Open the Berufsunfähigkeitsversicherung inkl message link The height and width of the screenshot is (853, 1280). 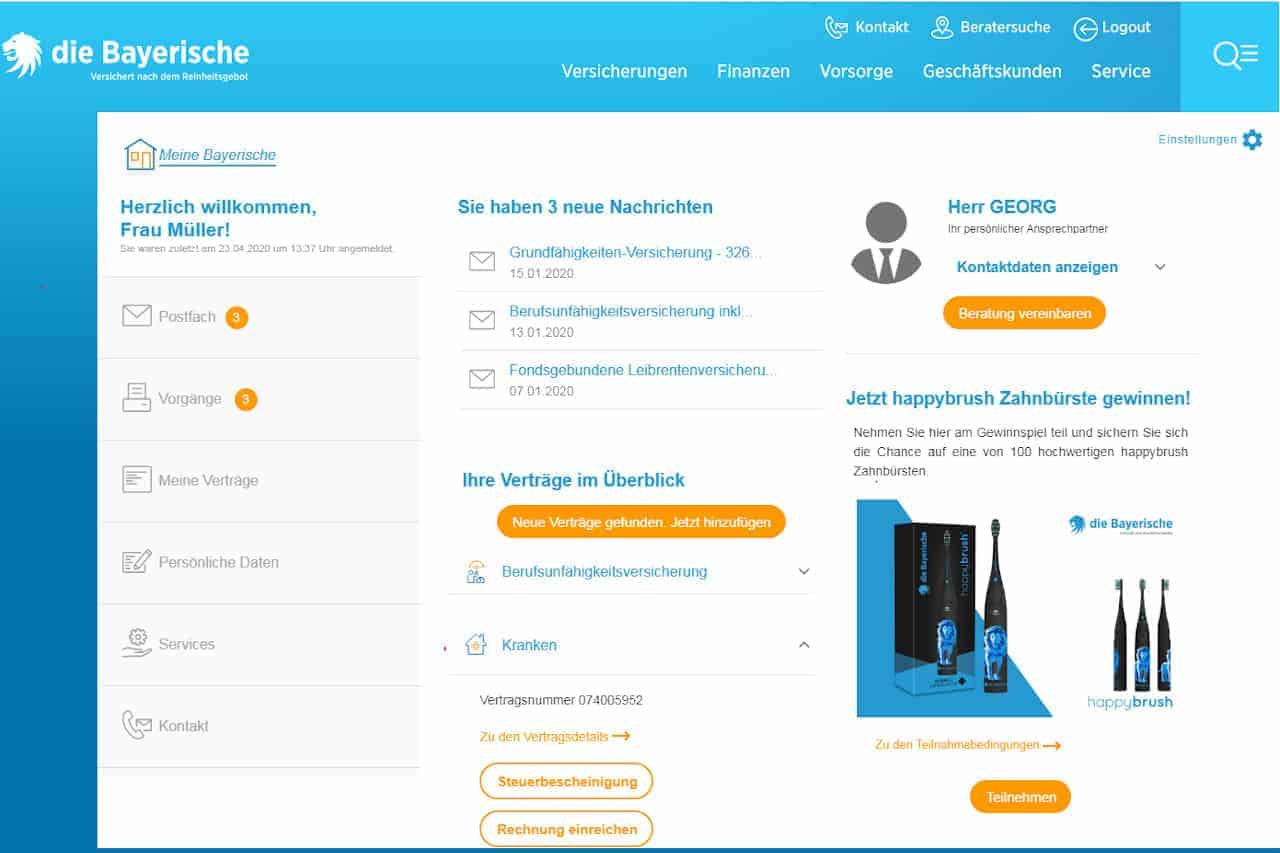631,312
